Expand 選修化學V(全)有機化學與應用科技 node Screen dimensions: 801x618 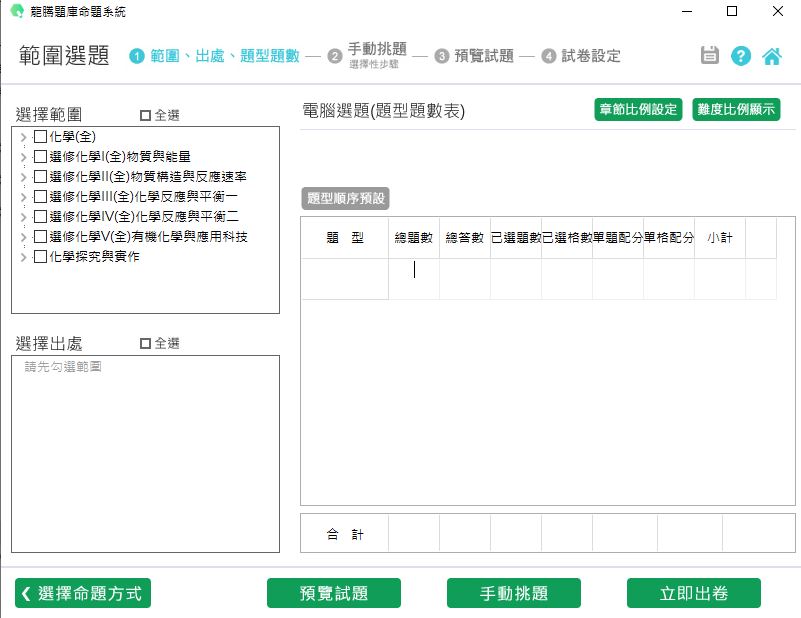coord(23,237)
